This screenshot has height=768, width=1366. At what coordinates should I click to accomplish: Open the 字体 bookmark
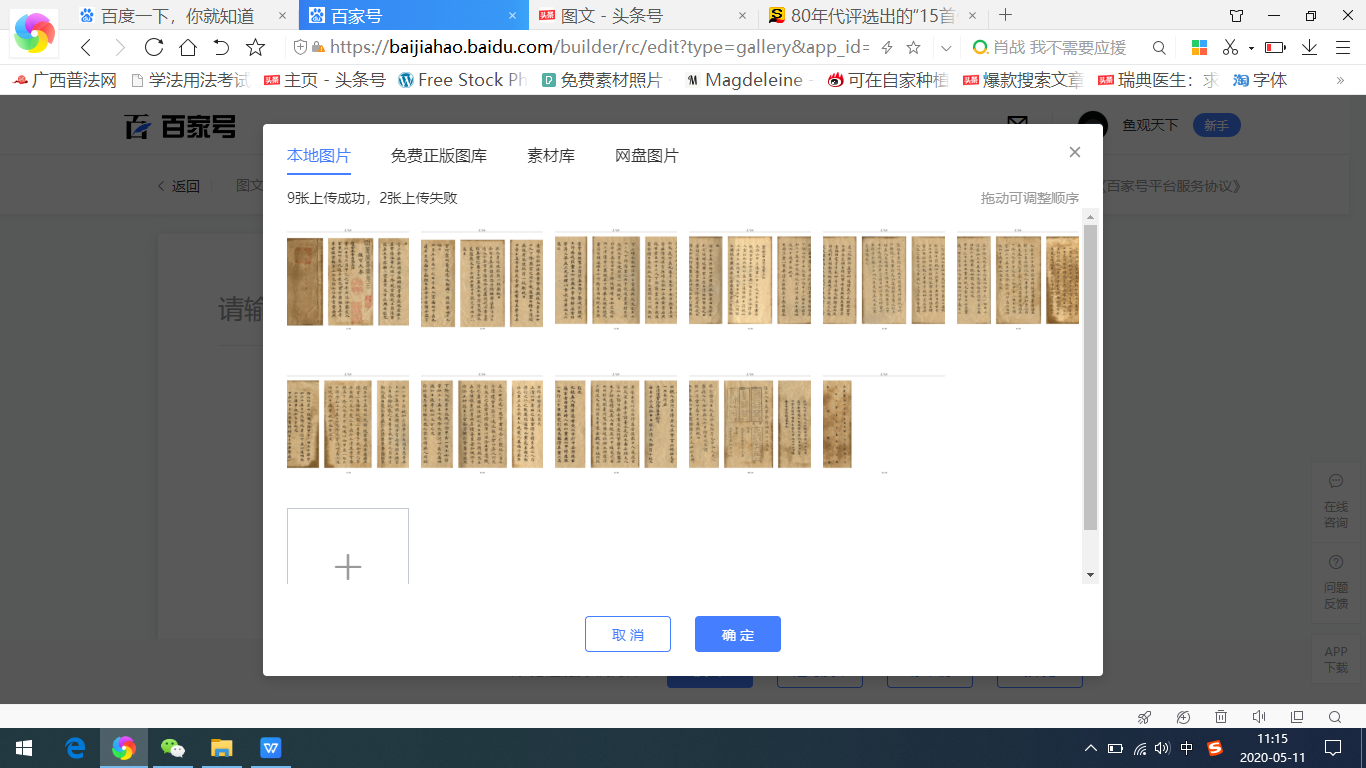1261,80
